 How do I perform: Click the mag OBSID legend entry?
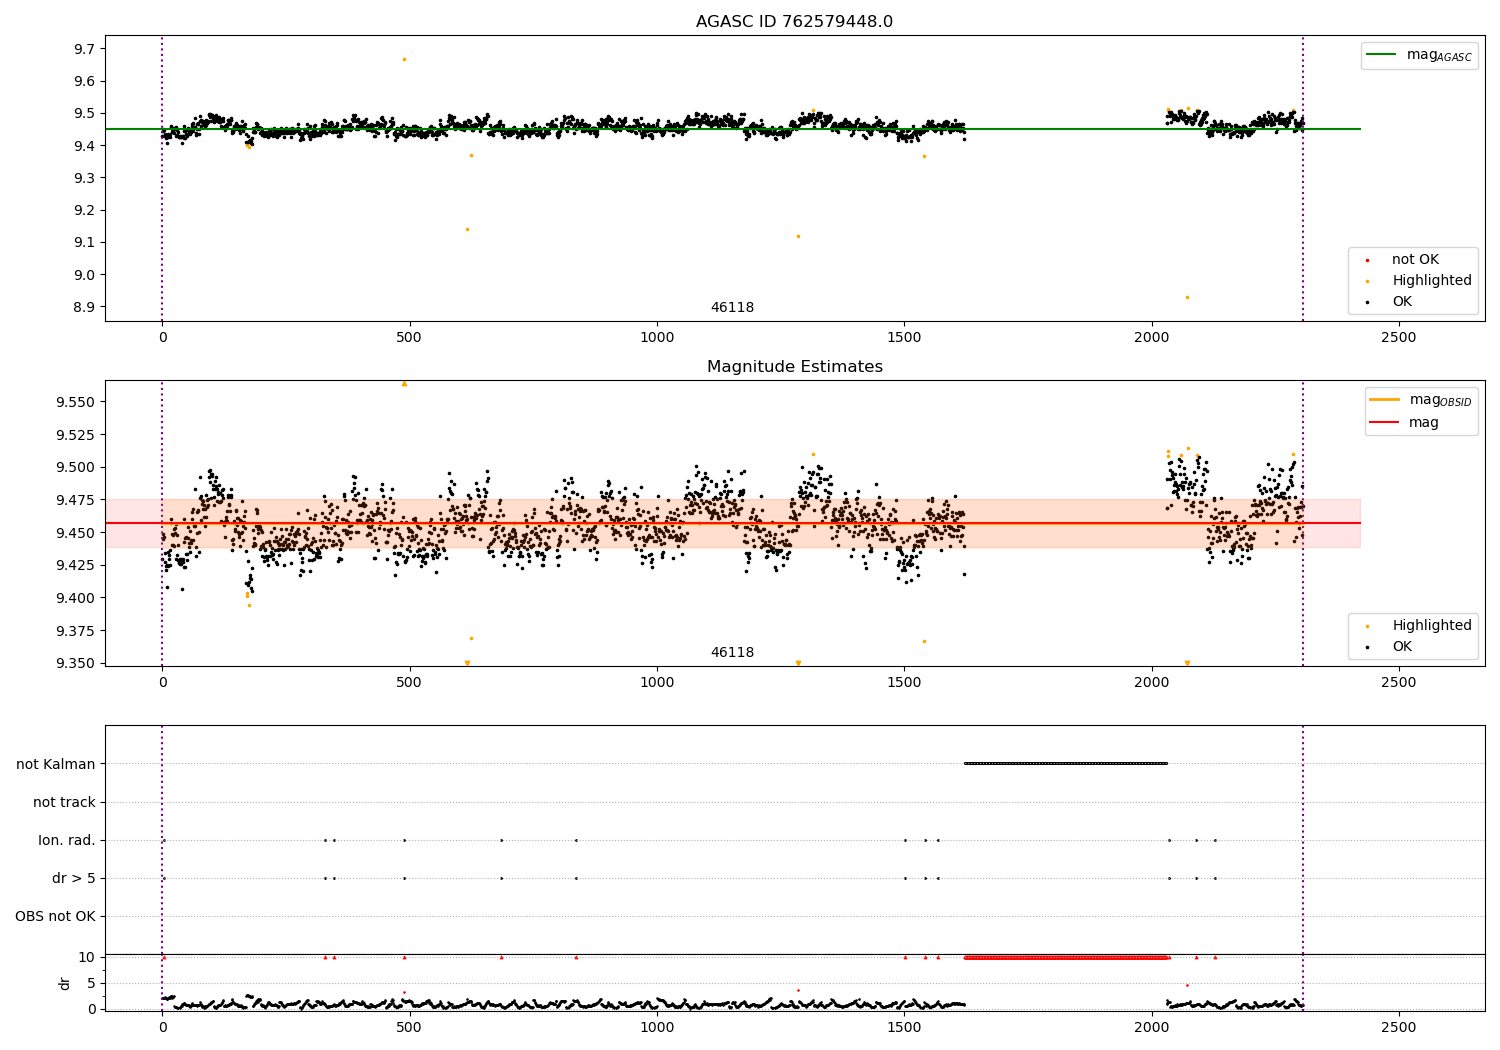(x=1422, y=400)
